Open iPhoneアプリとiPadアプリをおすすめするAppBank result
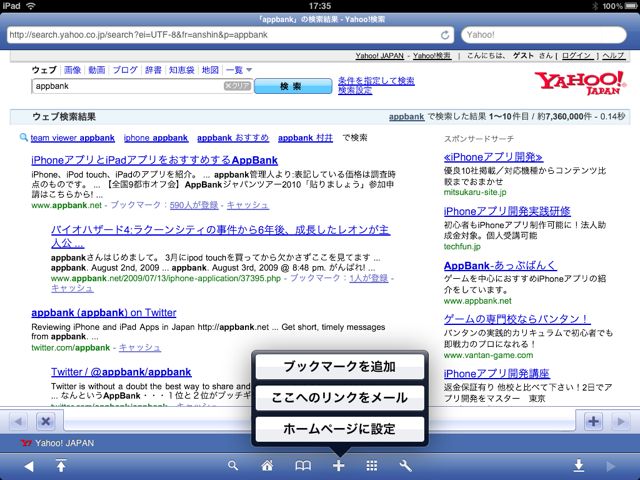640x480 pixels. point(154,160)
